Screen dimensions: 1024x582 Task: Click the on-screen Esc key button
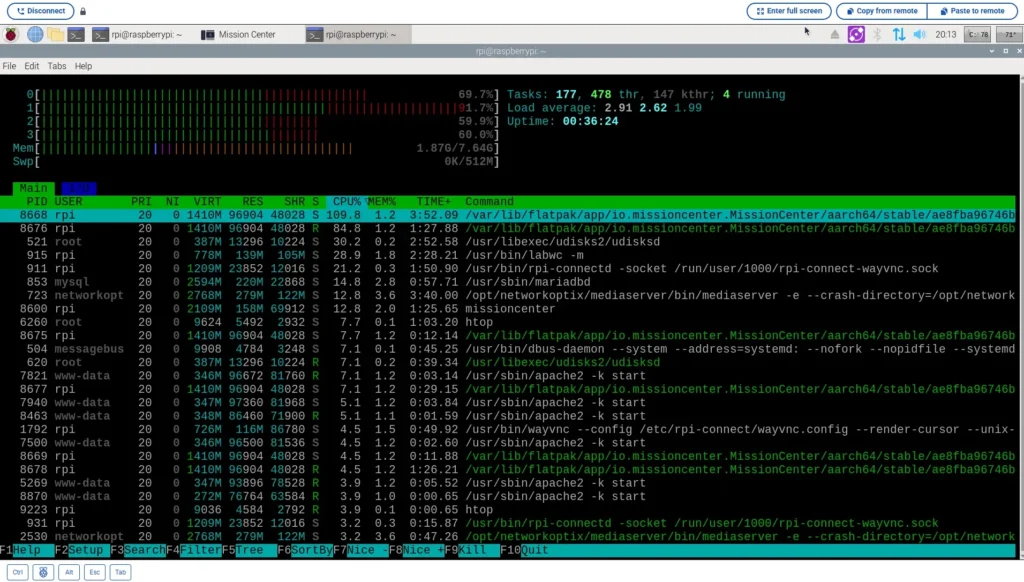tap(95, 572)
